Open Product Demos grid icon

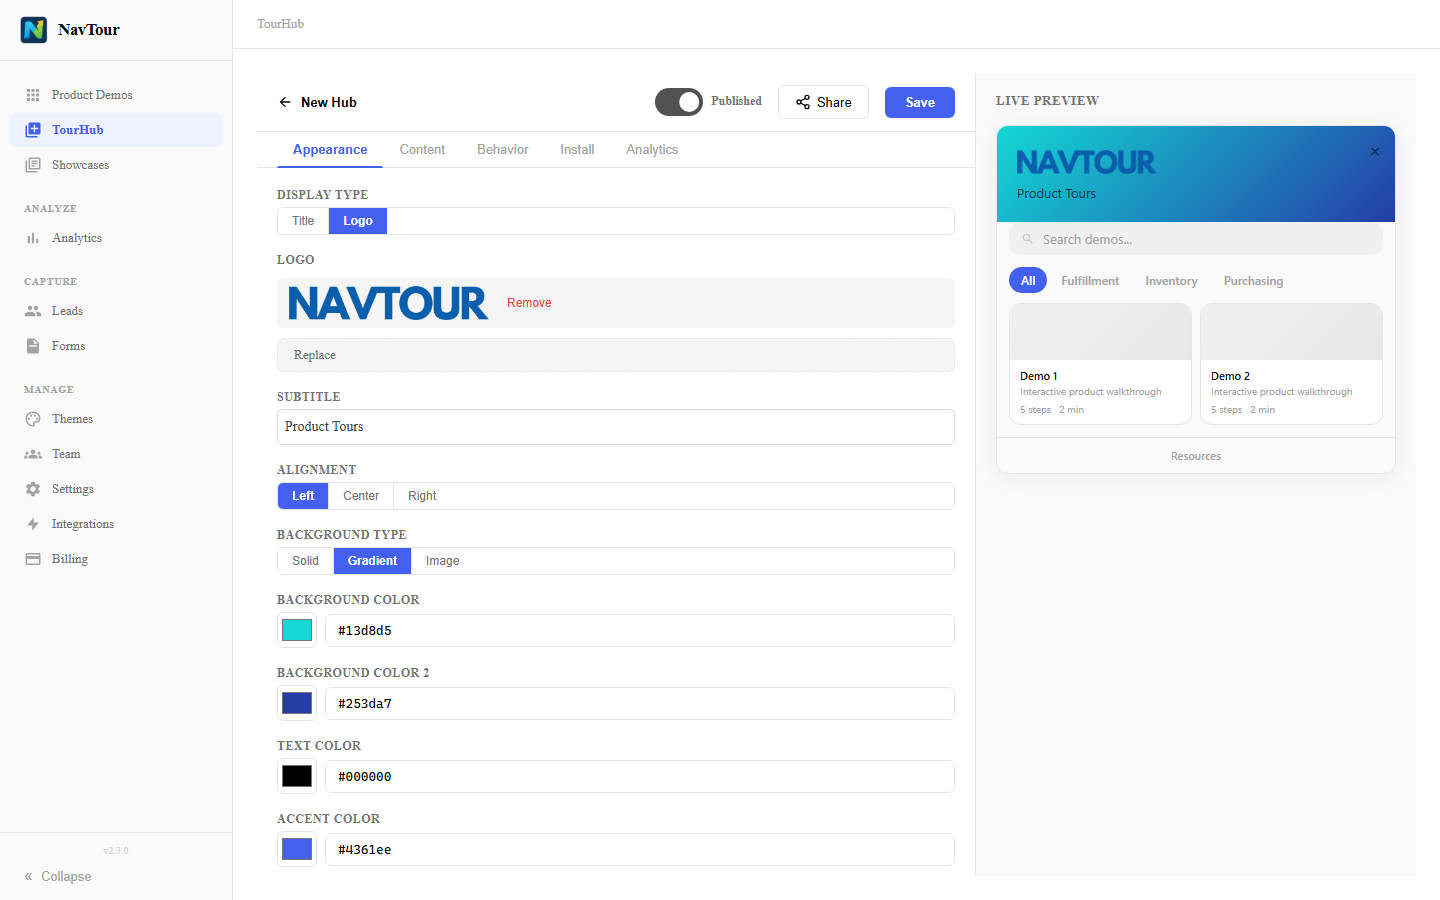point(33,95)
